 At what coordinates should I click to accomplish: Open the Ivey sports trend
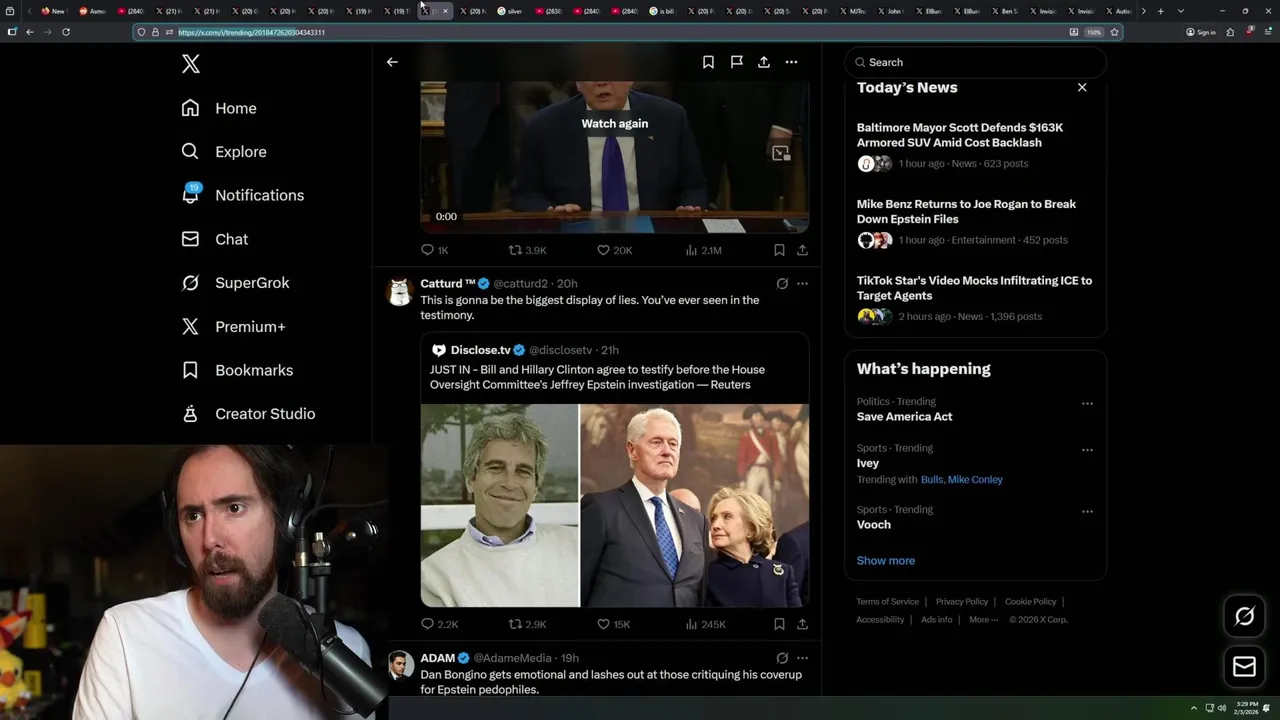[x=868, y=463]
